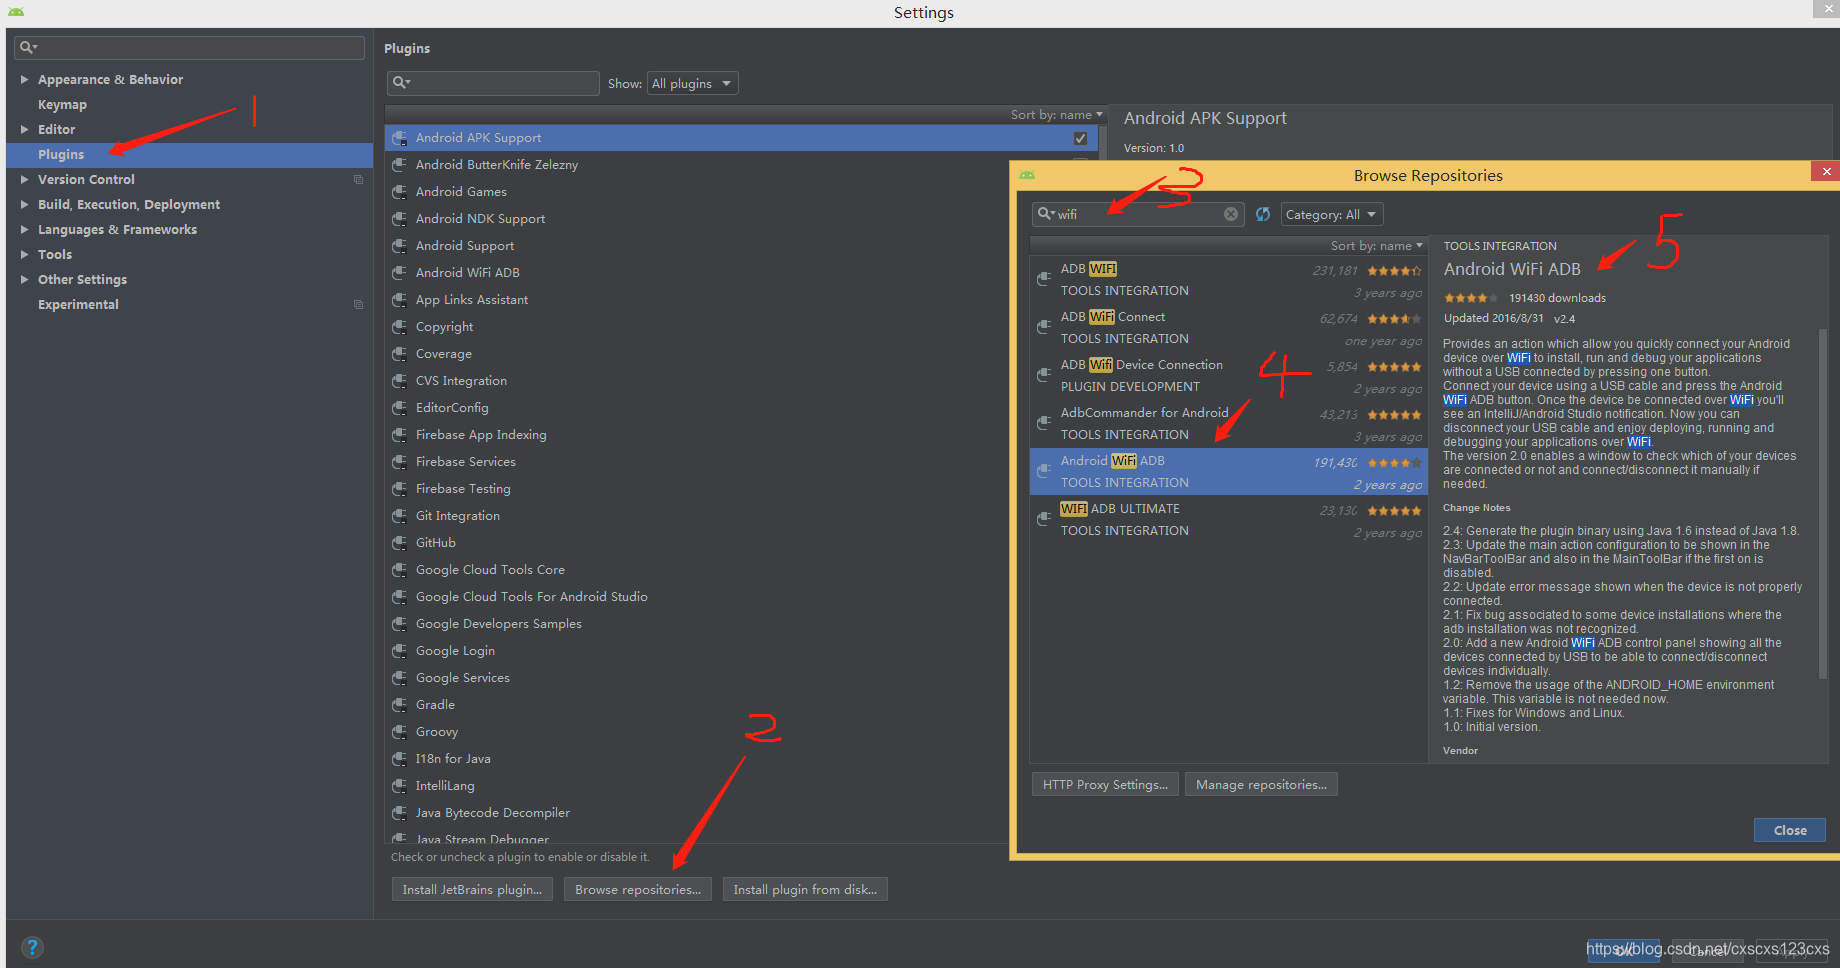Click plugin icon beside CVS Integration

click(x=399, y=381)
